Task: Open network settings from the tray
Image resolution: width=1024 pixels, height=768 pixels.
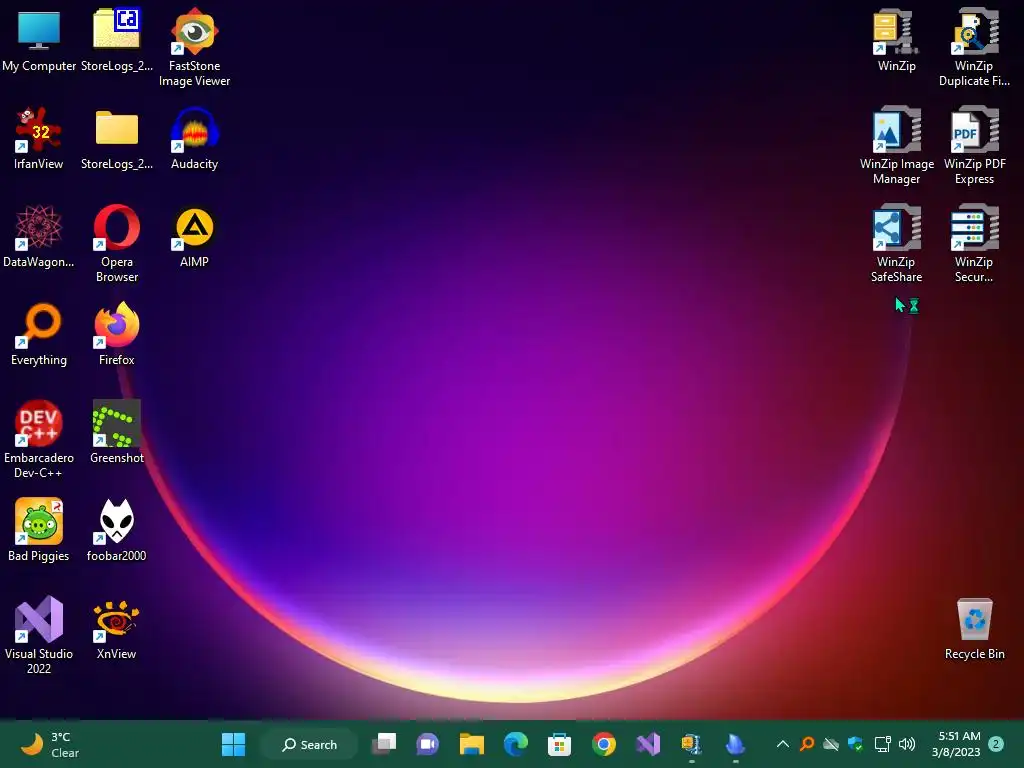Action: (x=882, y=744)
